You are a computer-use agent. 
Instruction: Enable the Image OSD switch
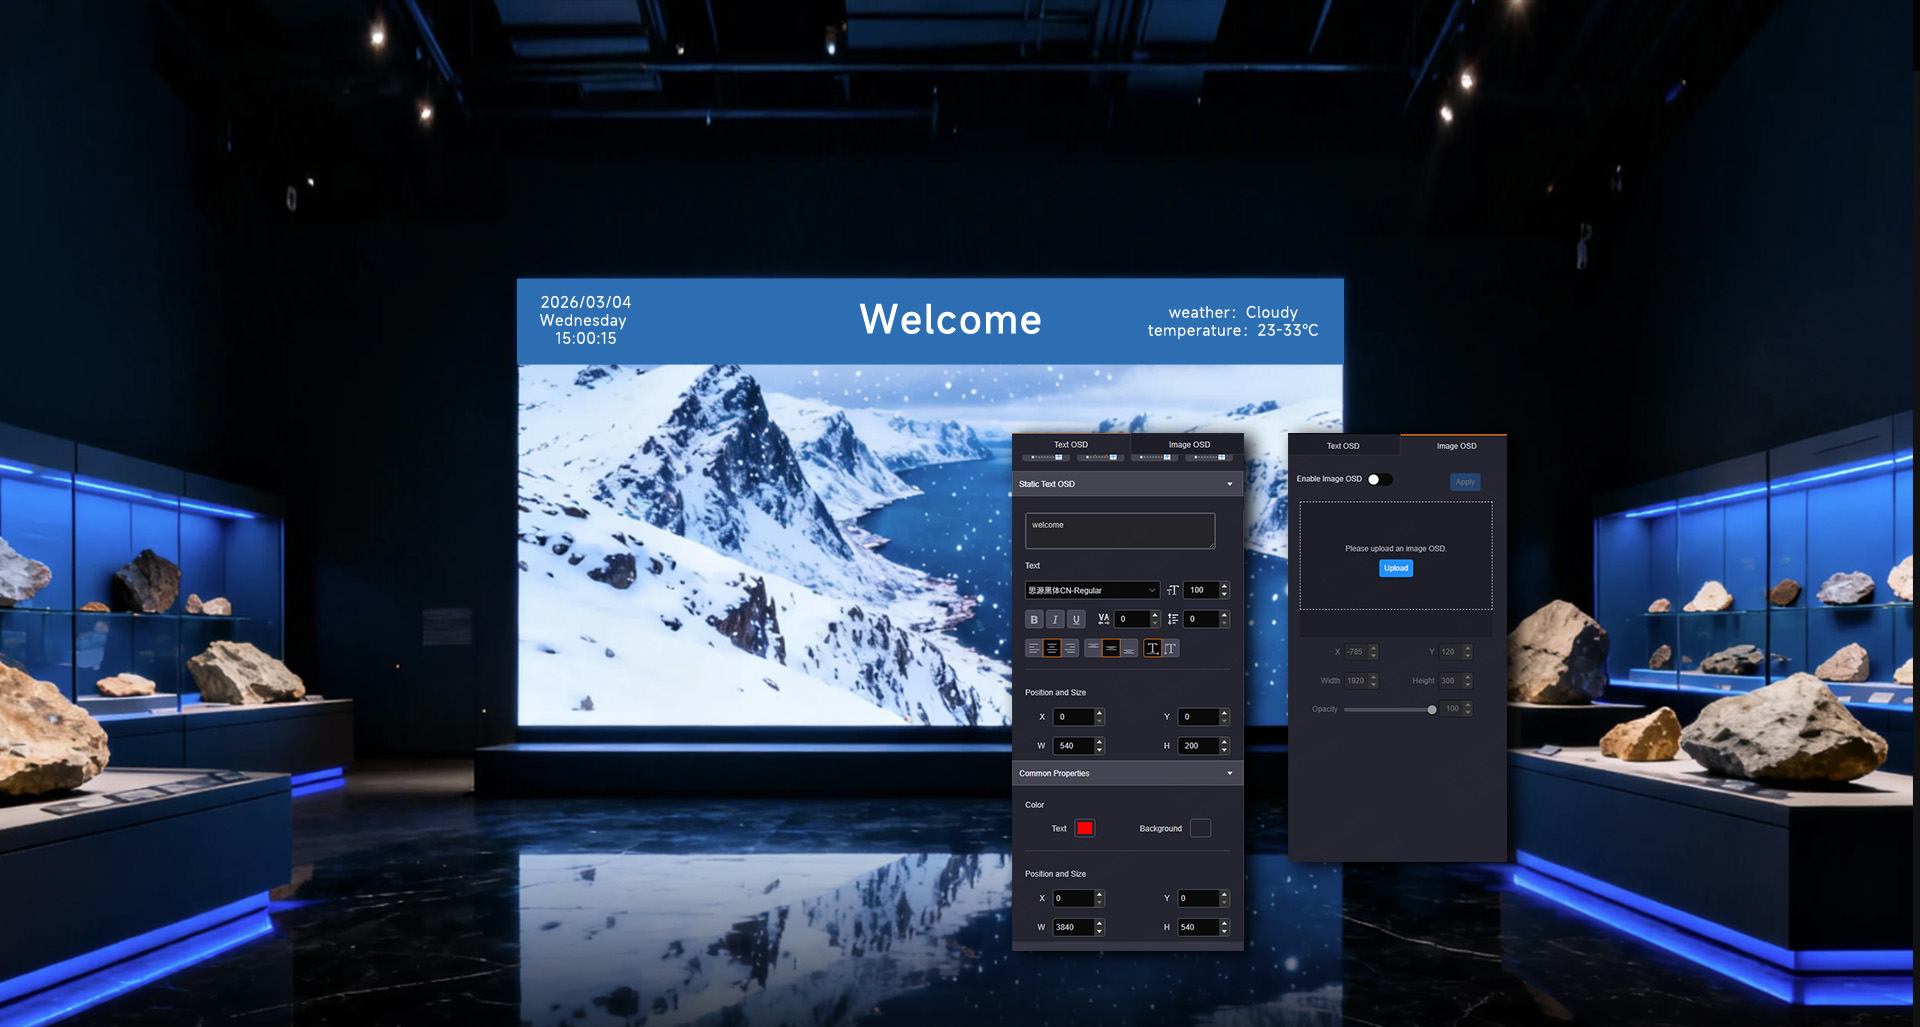point(1379,480)
